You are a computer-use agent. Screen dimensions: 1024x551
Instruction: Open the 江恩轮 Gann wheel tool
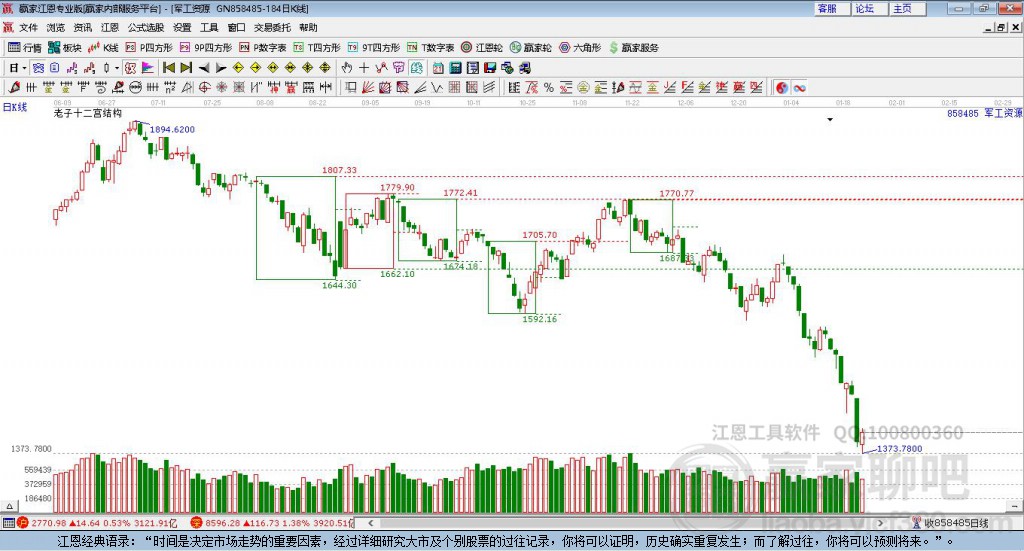click(x=482, y=48)
